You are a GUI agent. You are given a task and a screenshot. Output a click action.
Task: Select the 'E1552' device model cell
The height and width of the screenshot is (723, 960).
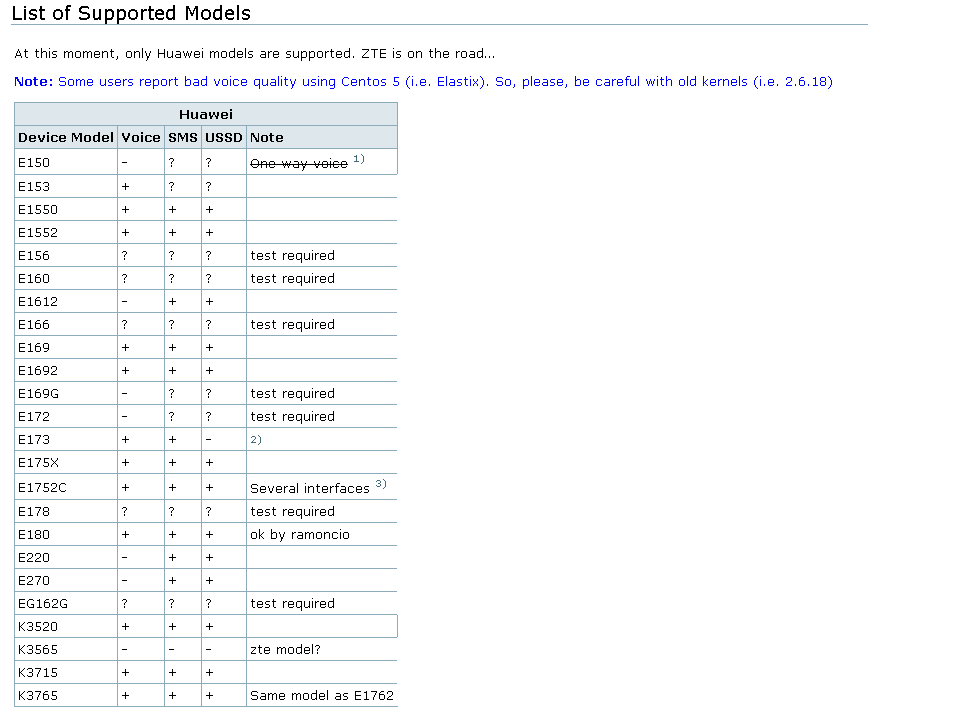pos(66,233)
